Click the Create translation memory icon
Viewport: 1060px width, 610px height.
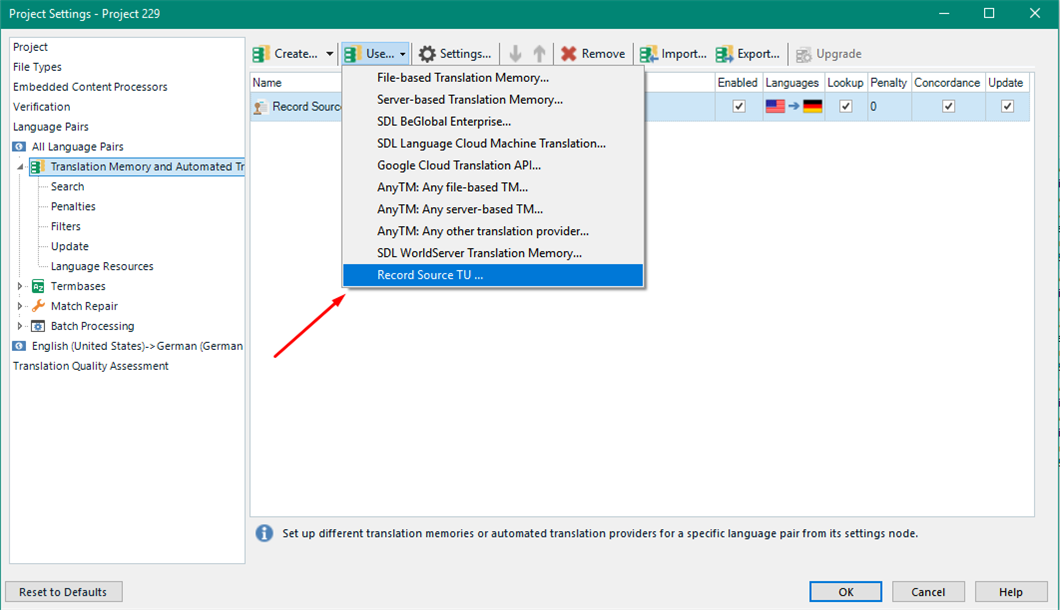coord(262,54)
